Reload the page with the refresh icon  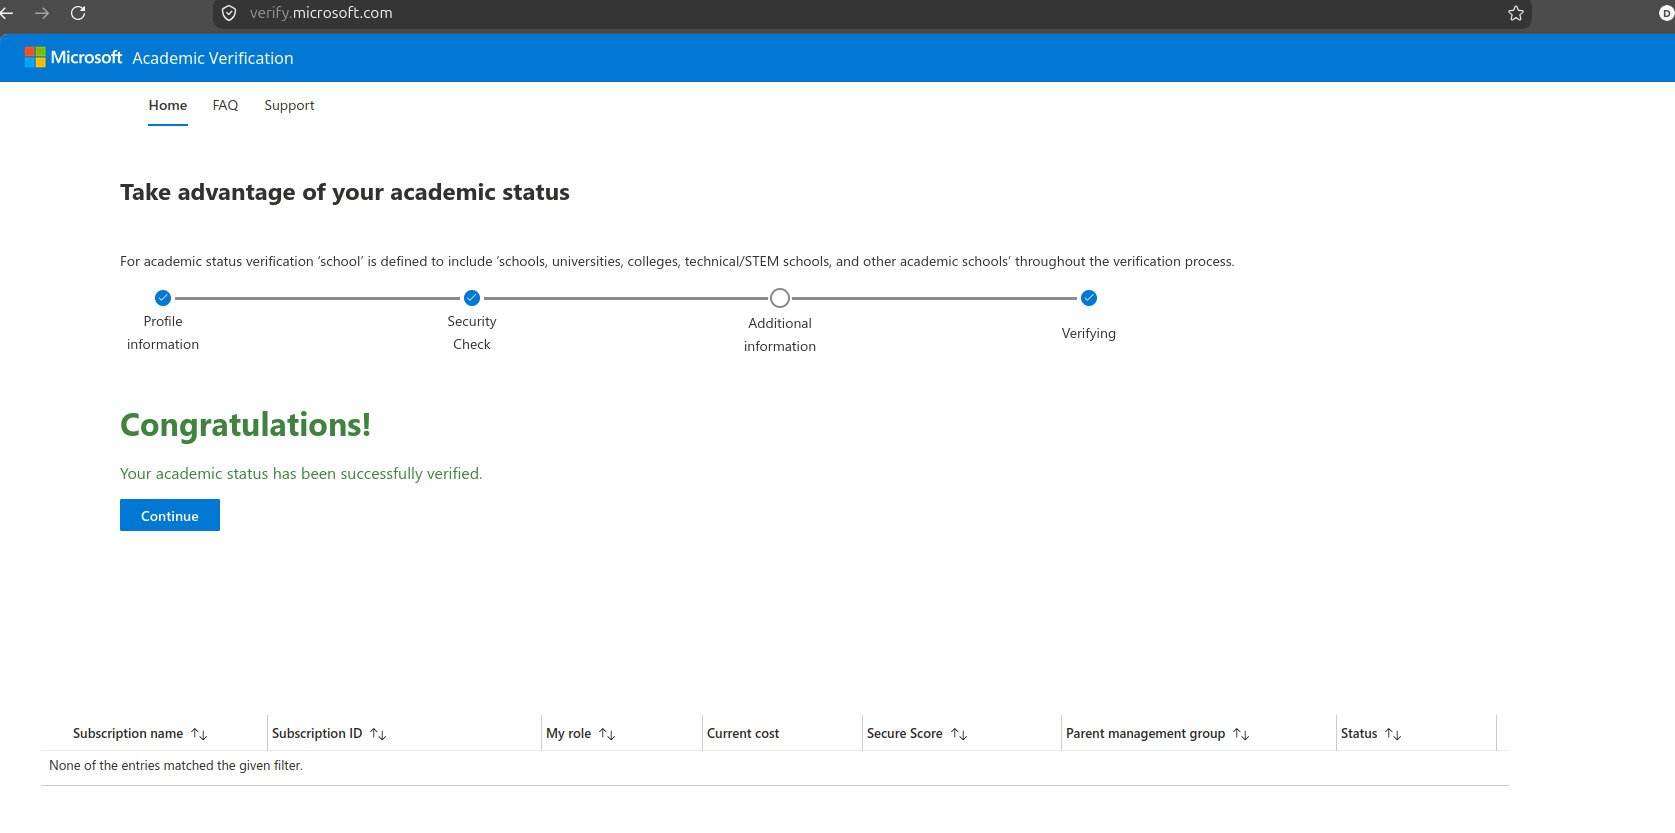(x=78, y=13)
